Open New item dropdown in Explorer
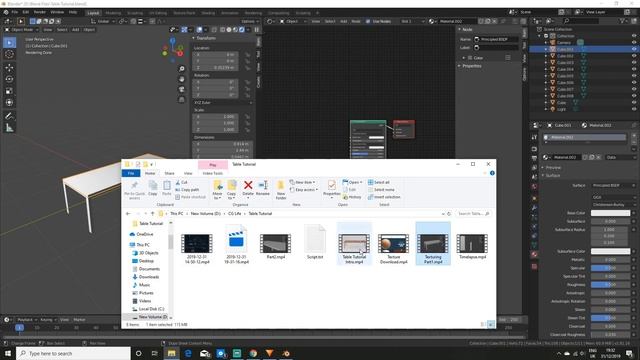Image resolution: width=640 pixels, height=360 pixels. coord(303,182)
